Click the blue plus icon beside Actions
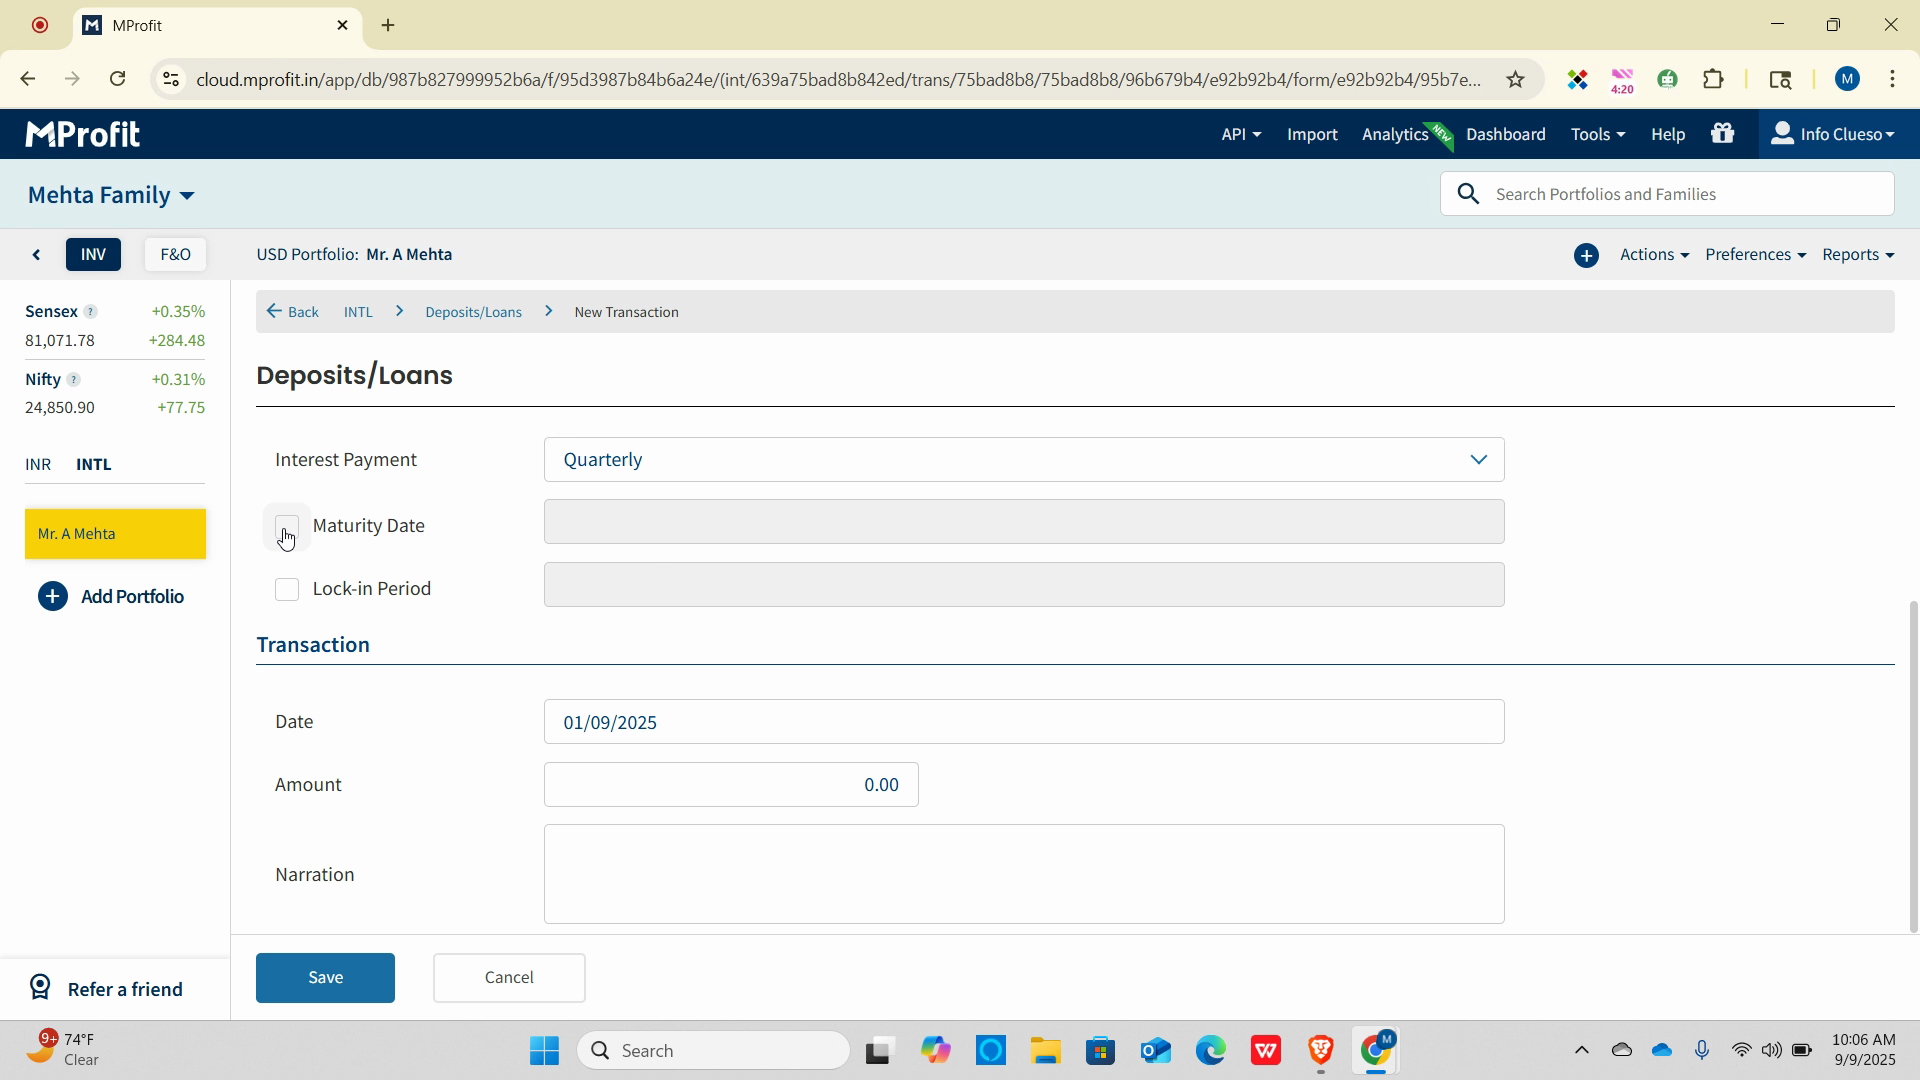 click(1586, 255)
